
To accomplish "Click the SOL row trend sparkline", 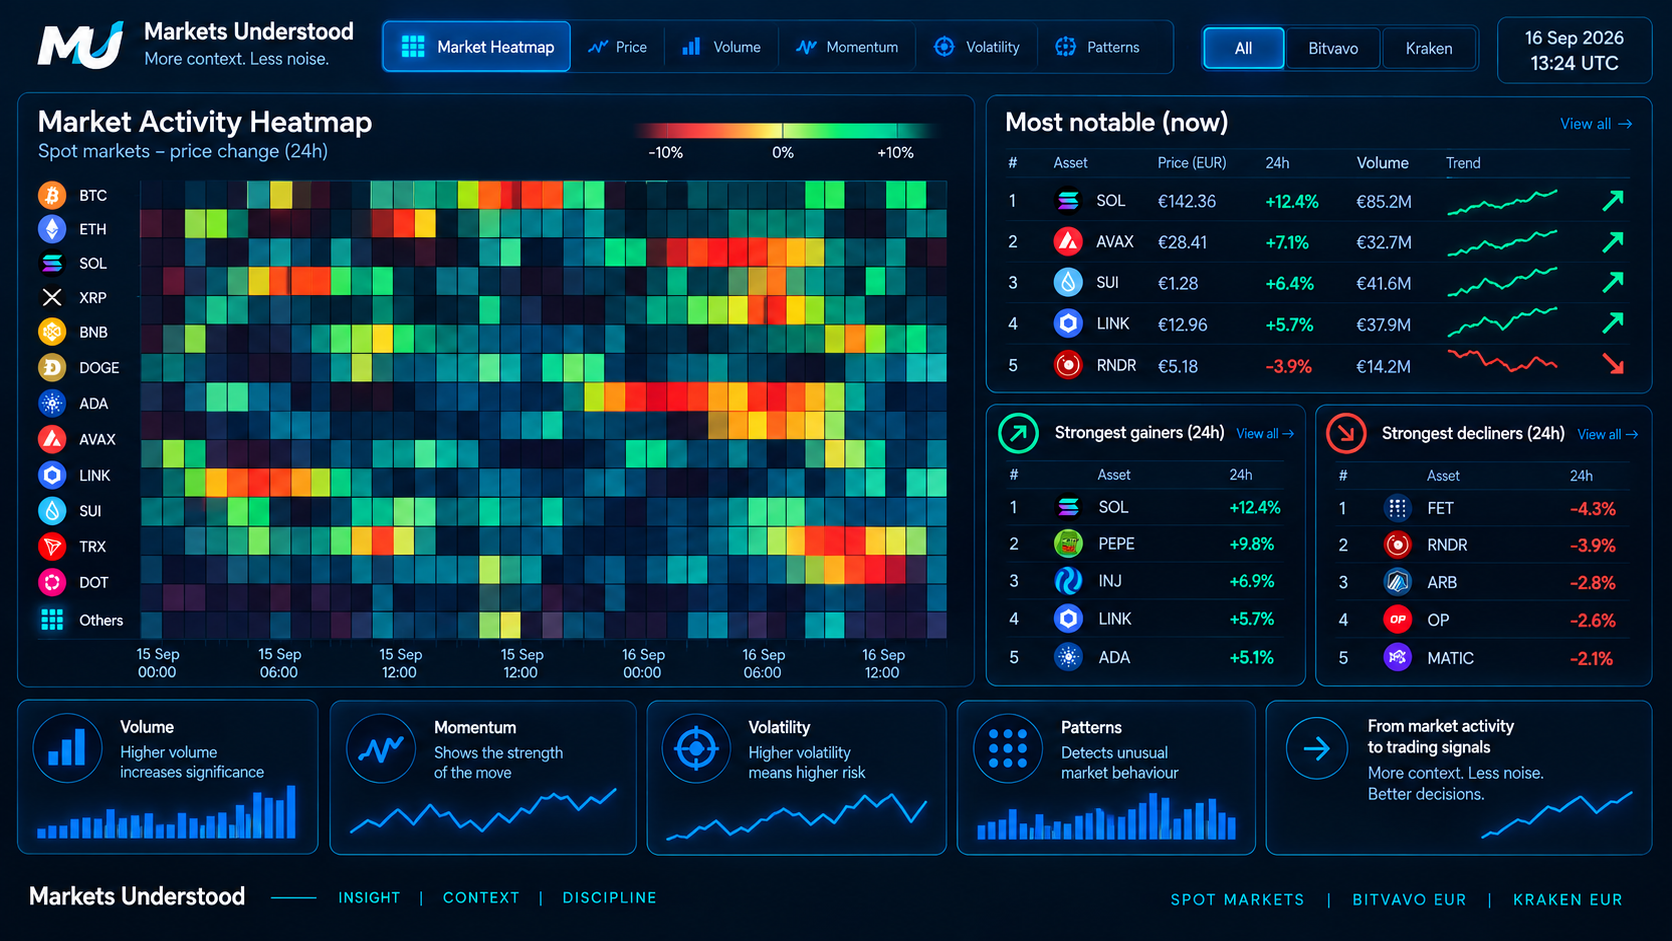I will point(1502,201).
